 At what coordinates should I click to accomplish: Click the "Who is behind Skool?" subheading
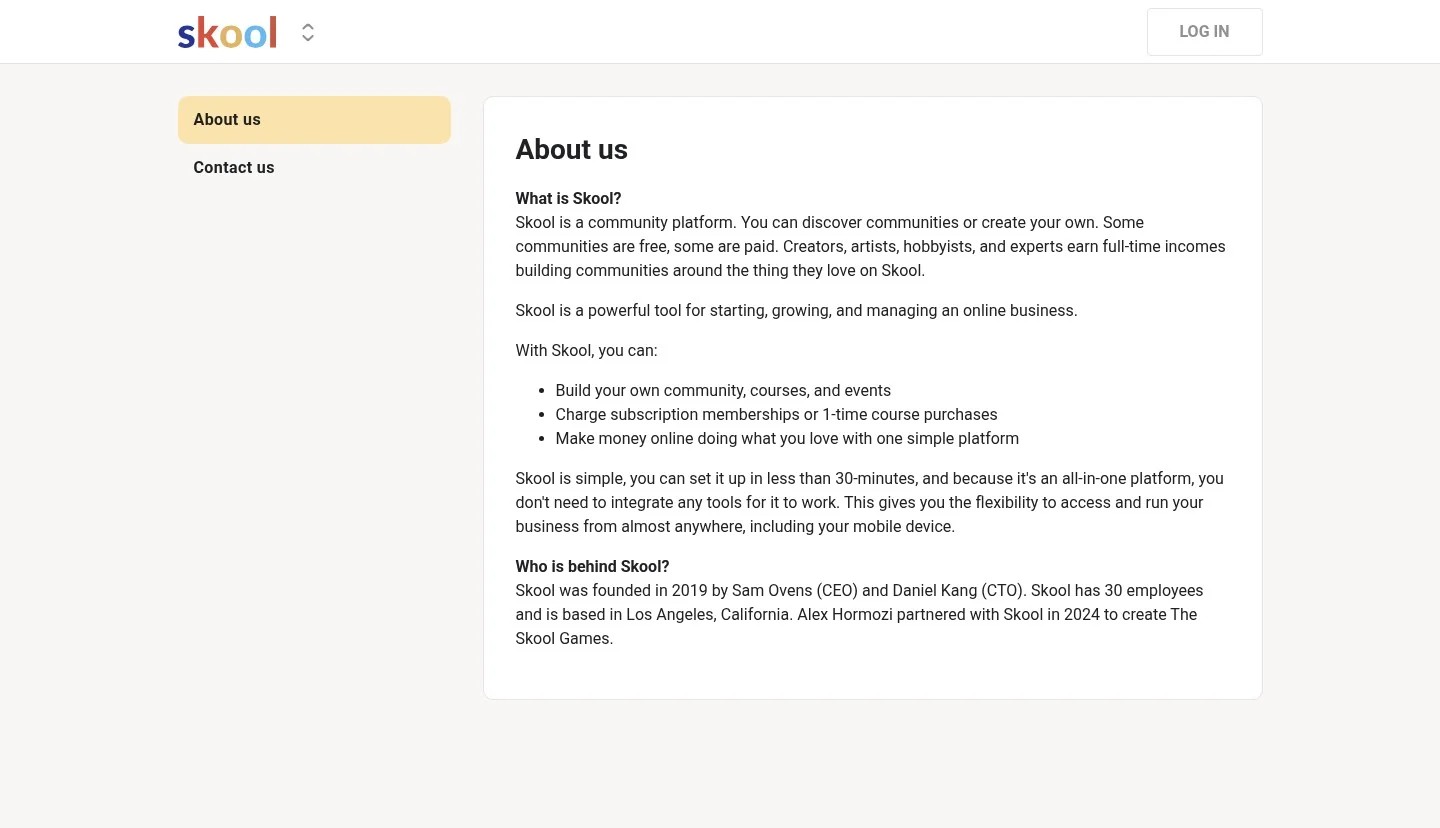click(x=593, y=566)
